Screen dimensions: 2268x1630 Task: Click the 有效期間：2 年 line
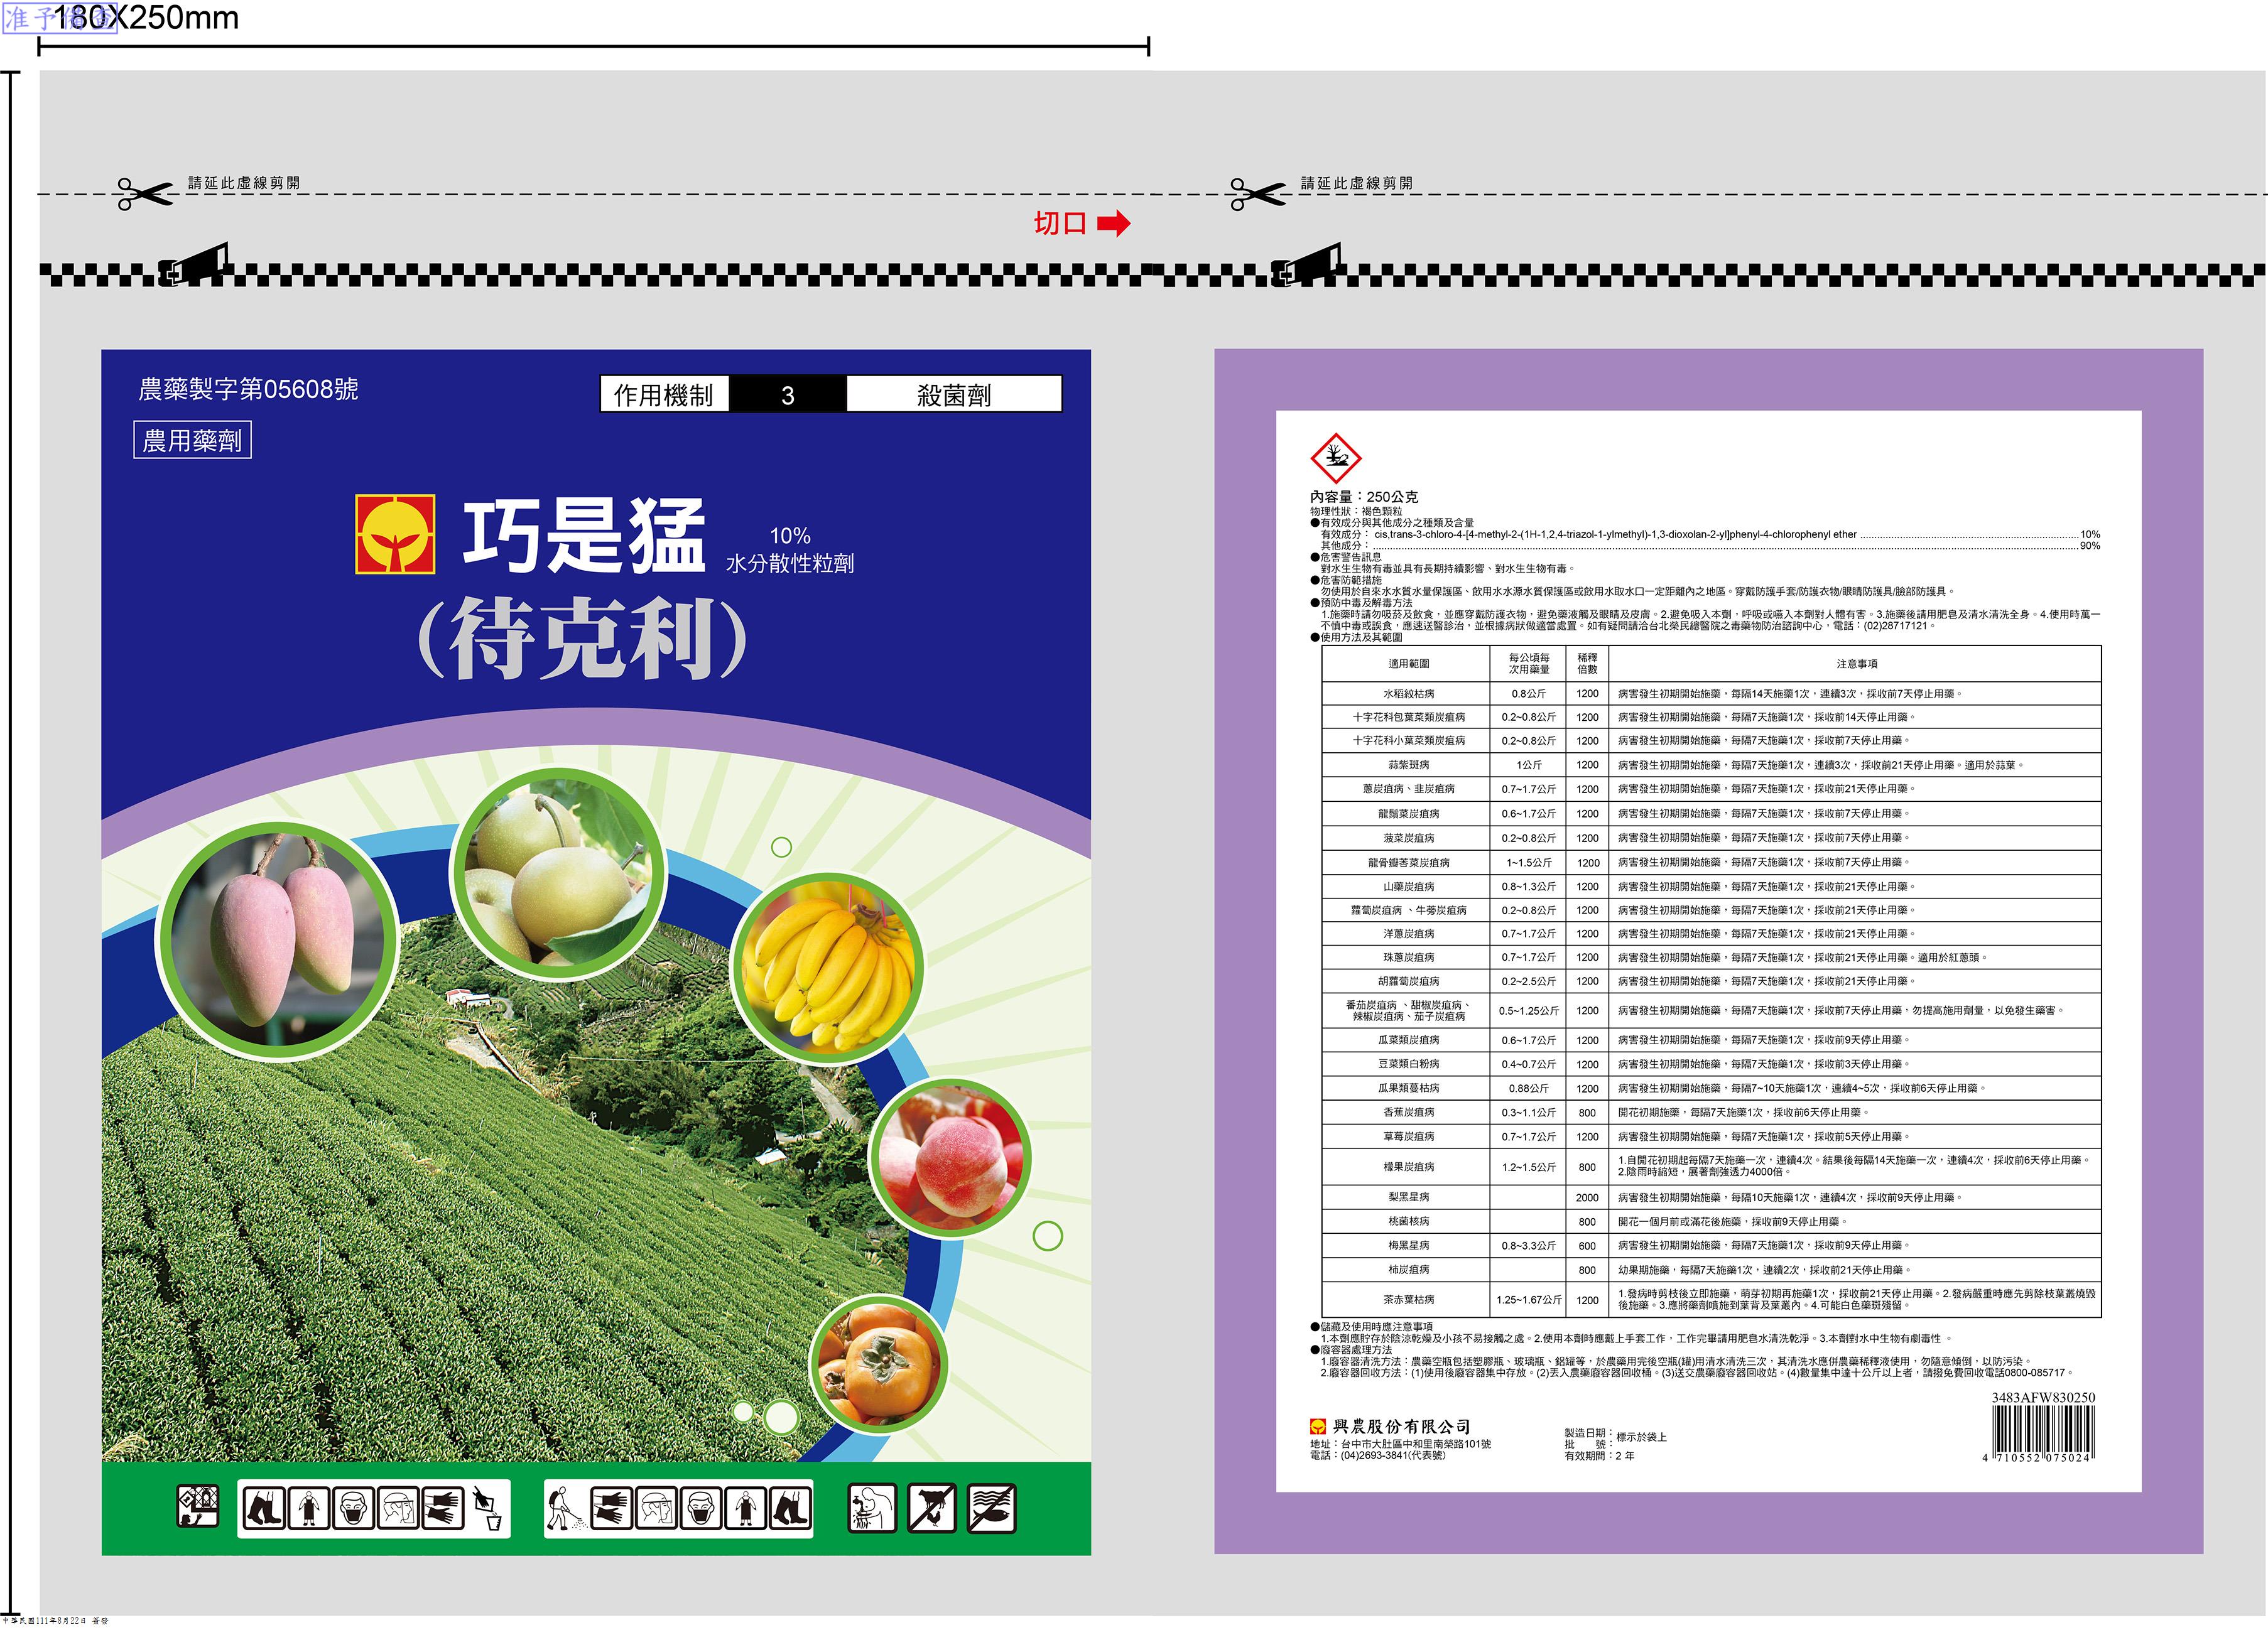point(1600,1457)
